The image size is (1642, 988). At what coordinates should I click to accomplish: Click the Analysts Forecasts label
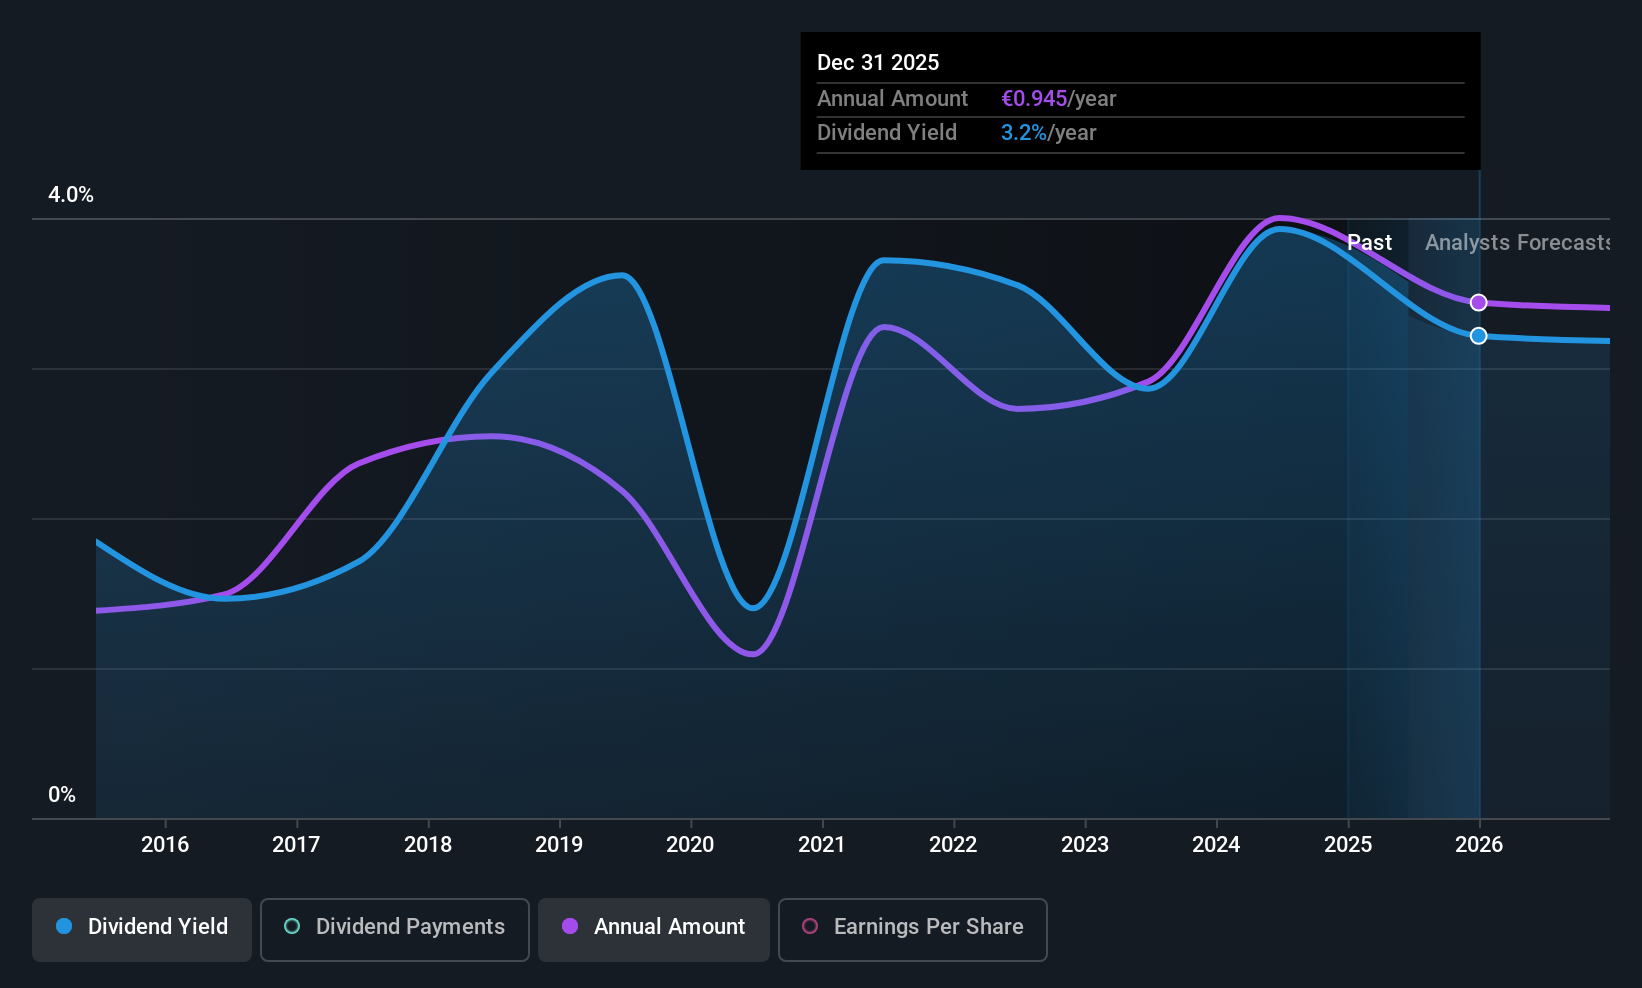point(1517,243)
